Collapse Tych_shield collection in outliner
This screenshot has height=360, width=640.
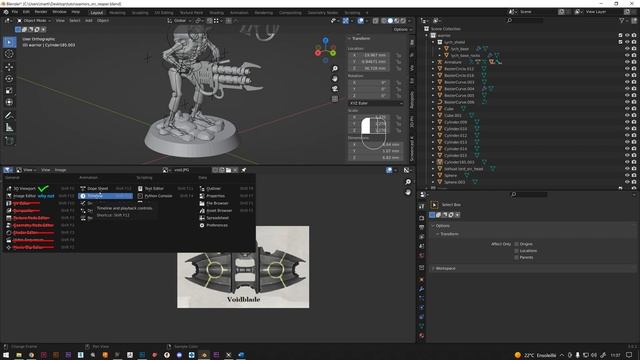point(433,42)
